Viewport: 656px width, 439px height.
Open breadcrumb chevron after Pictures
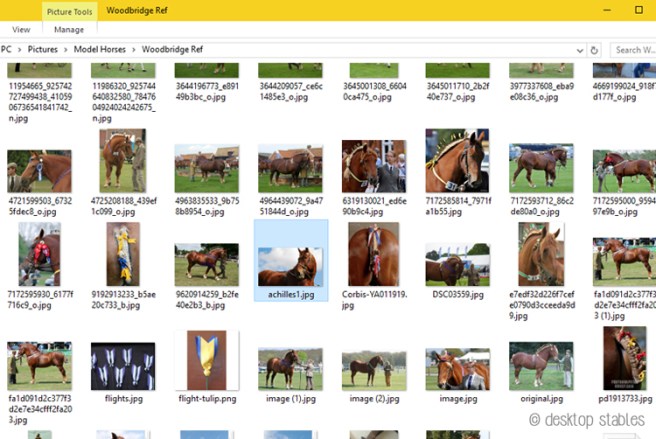(x=64, y=49)
